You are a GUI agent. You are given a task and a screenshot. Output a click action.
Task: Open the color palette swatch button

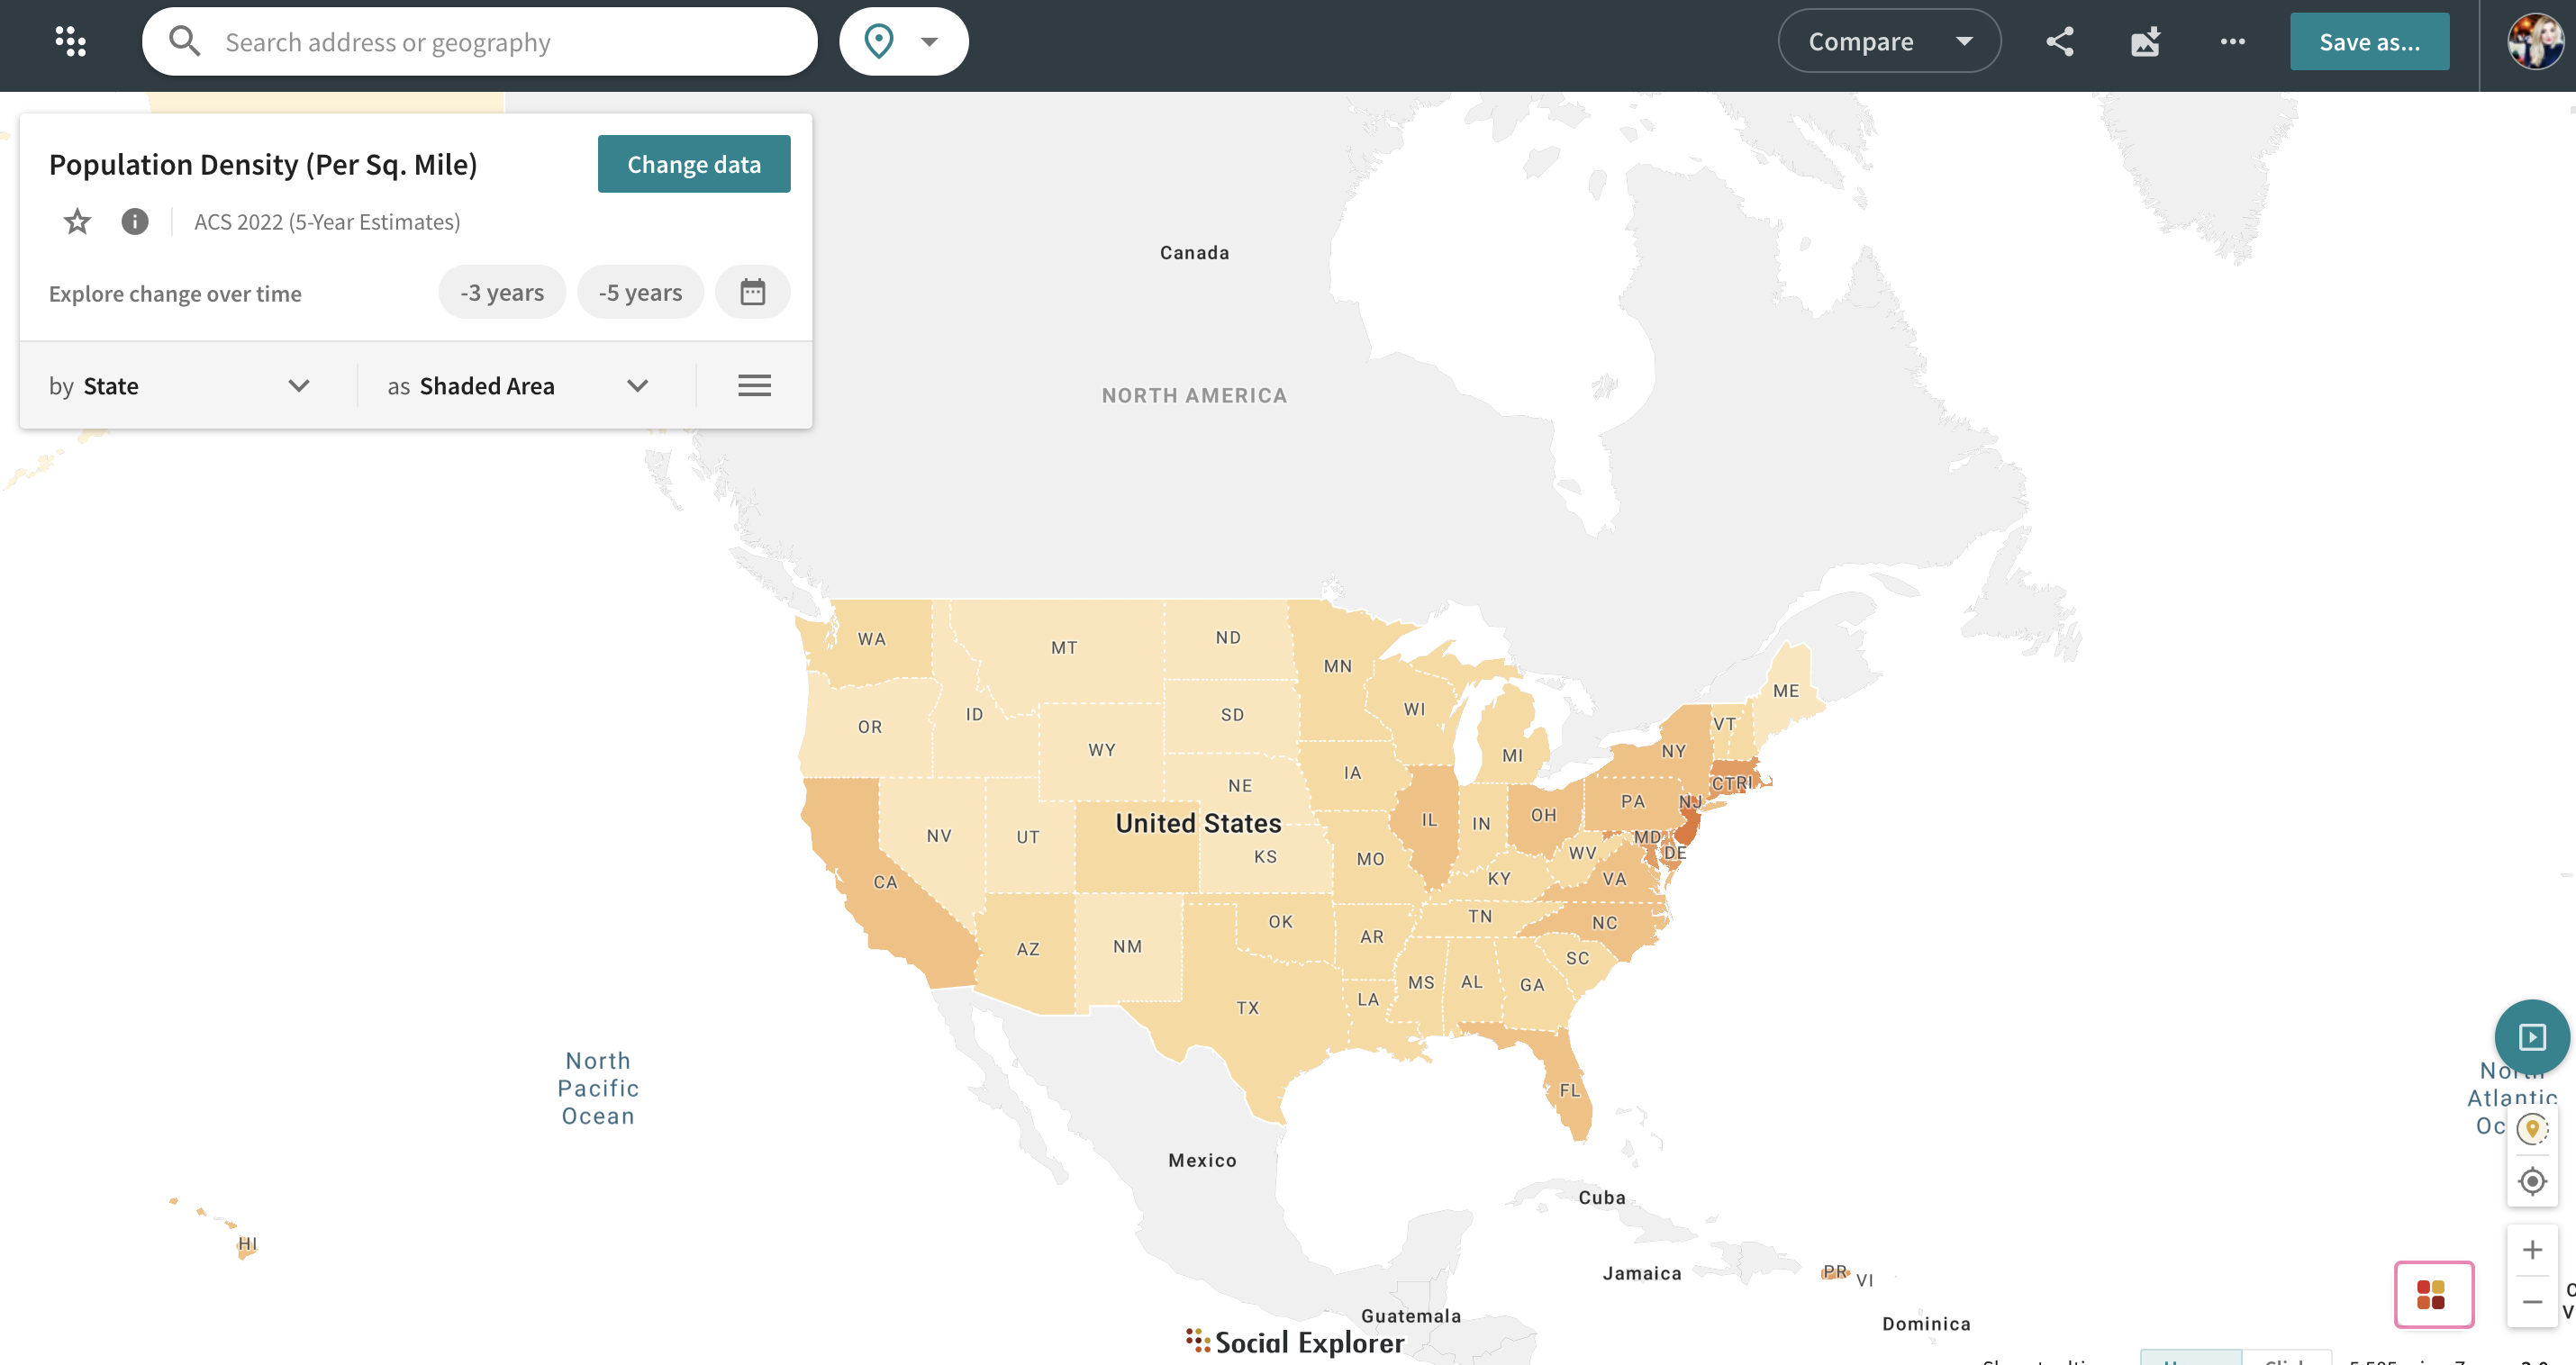pyautogui.click(x=2432, y=1294)
